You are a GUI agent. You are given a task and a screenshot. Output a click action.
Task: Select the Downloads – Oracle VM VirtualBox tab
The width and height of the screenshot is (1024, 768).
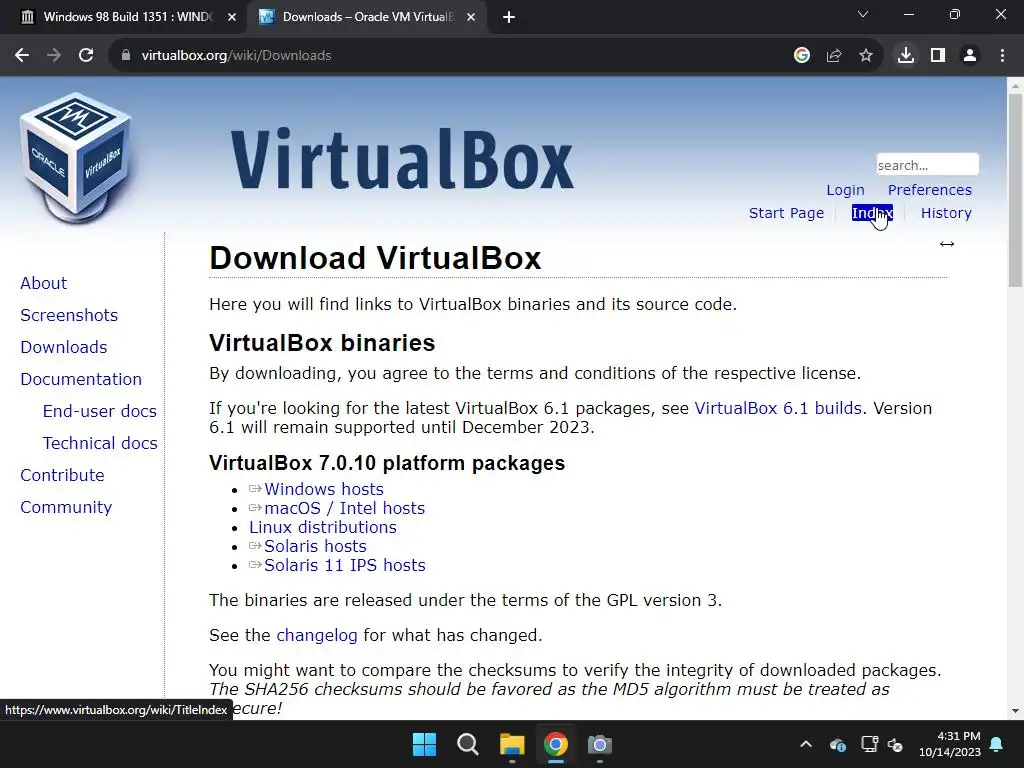coord(367,17)
